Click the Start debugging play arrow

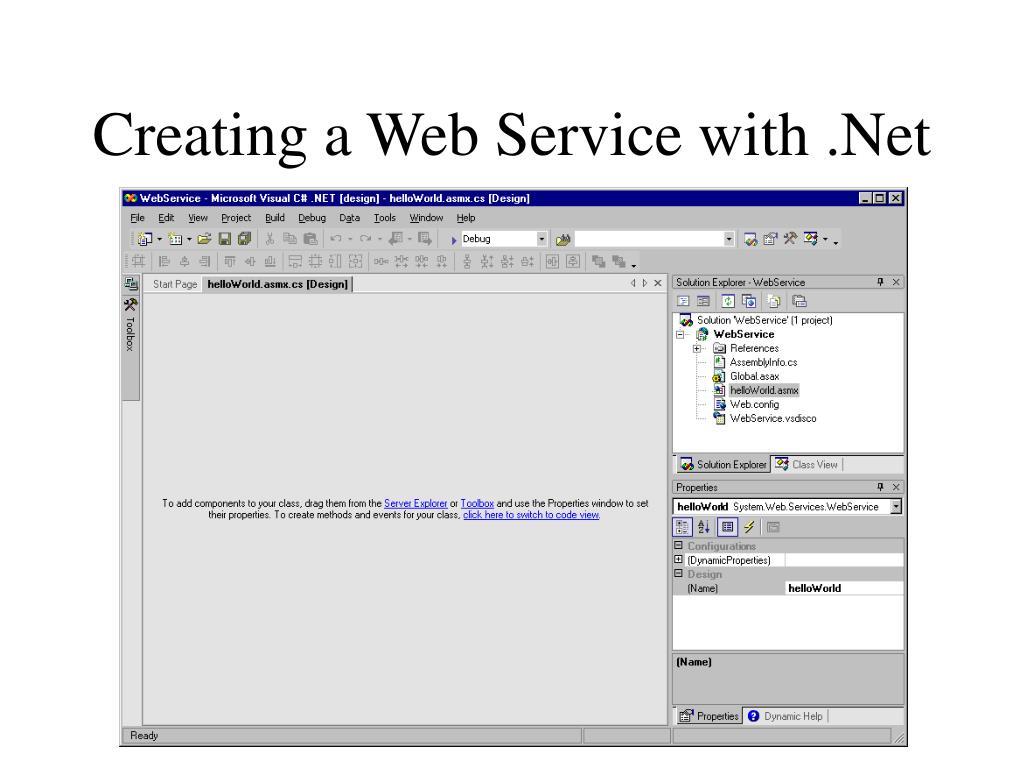tap(453, 240)
